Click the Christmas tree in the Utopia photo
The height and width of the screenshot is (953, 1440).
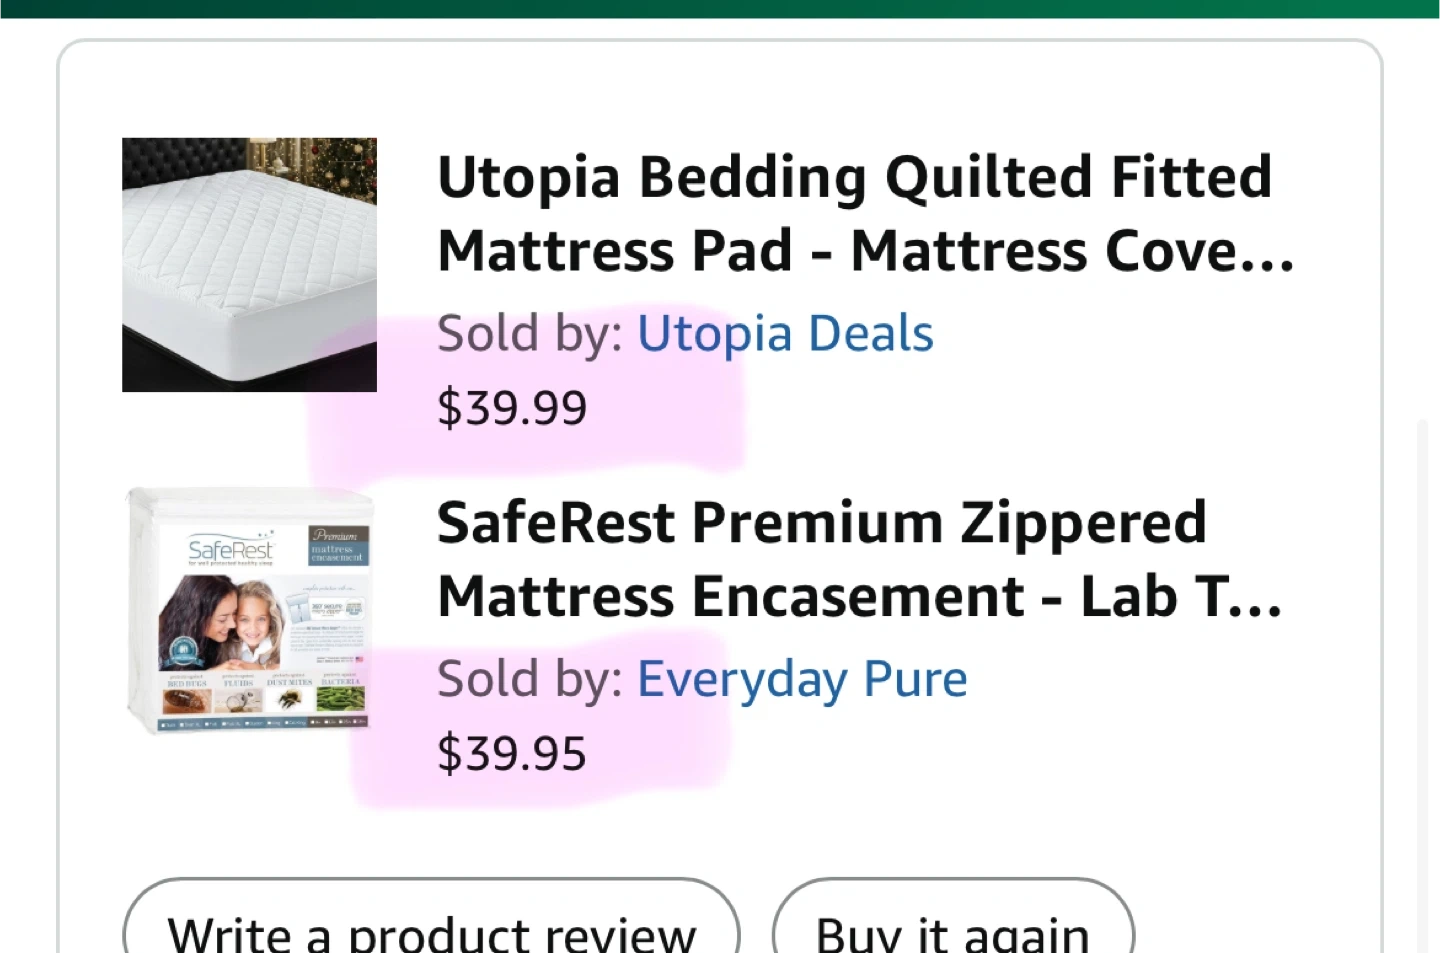345,165
